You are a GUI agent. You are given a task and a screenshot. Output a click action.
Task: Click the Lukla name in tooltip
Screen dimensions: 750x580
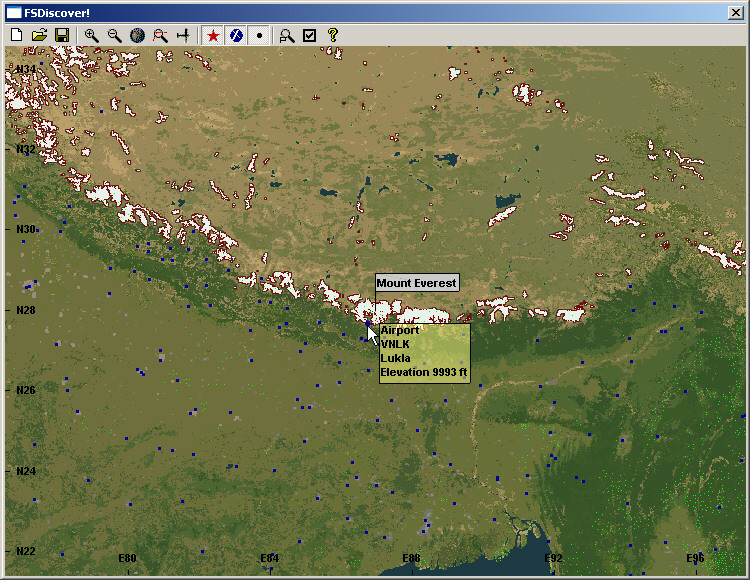click(x=396, y=358)
